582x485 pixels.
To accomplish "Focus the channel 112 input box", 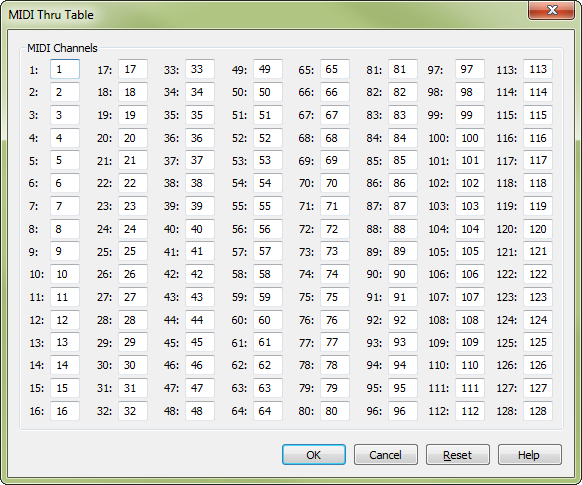I will coord(470,411).
